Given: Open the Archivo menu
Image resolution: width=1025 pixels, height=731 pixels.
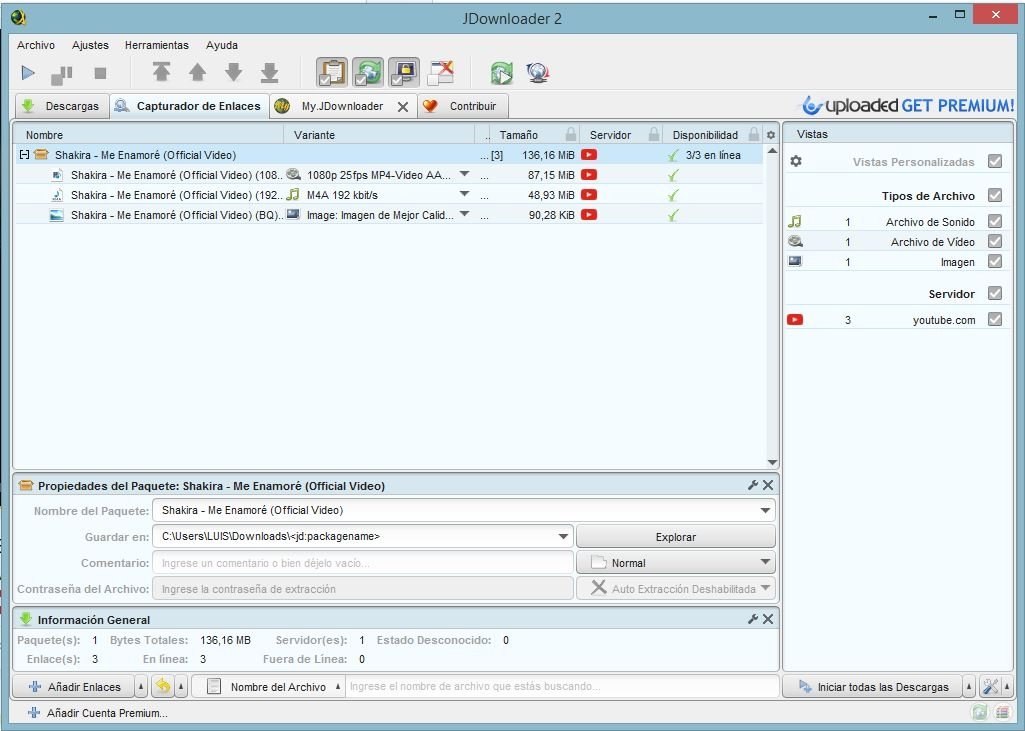Looking at the screenshot, I should (x=36, y=45).
